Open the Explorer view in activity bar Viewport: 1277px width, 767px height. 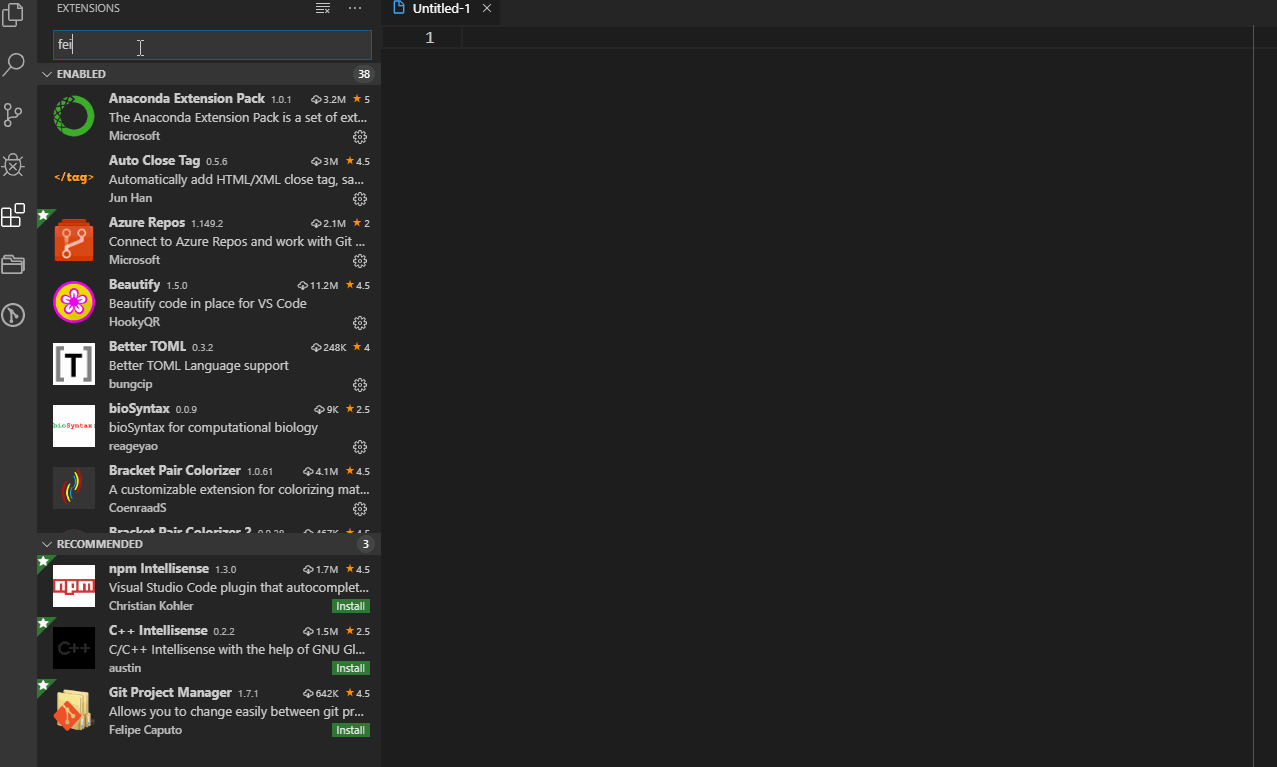pos(13,16)
